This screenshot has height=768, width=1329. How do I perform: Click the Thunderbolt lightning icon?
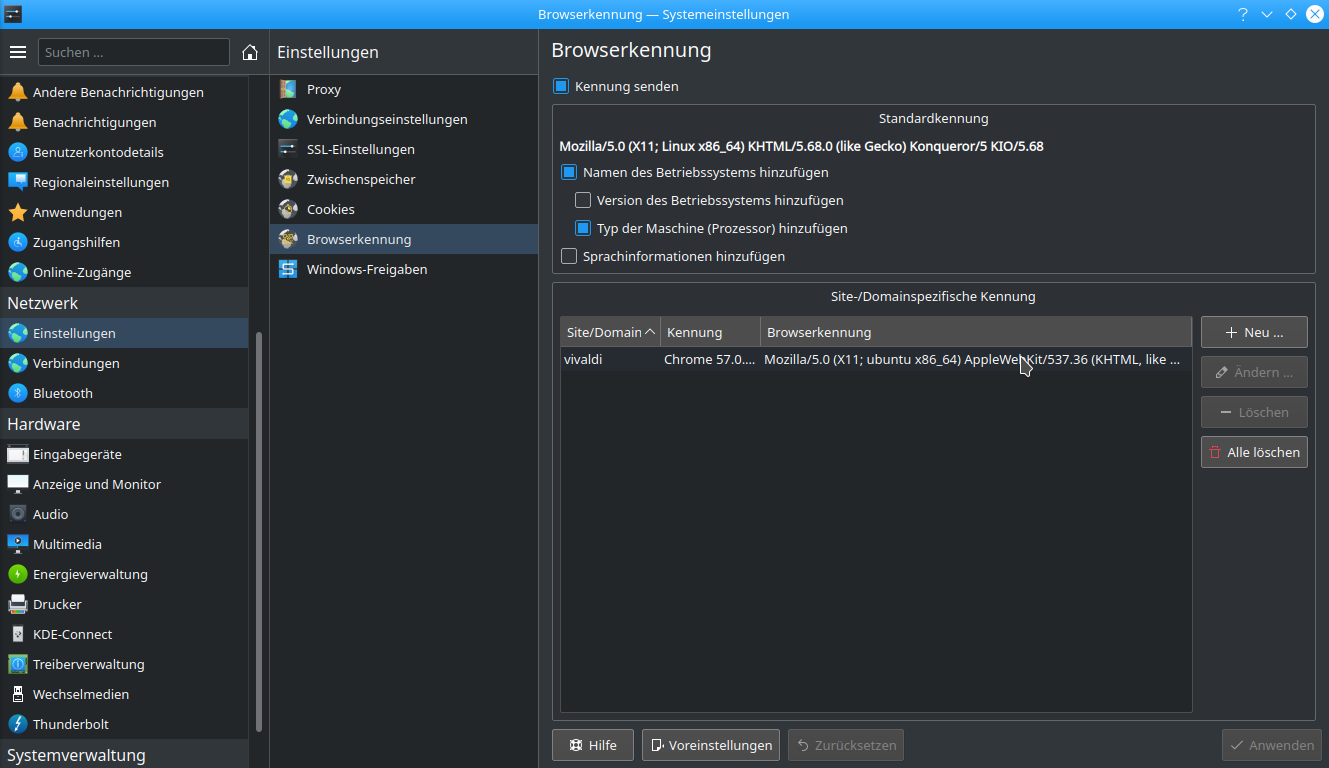click(x=18, y=724)
